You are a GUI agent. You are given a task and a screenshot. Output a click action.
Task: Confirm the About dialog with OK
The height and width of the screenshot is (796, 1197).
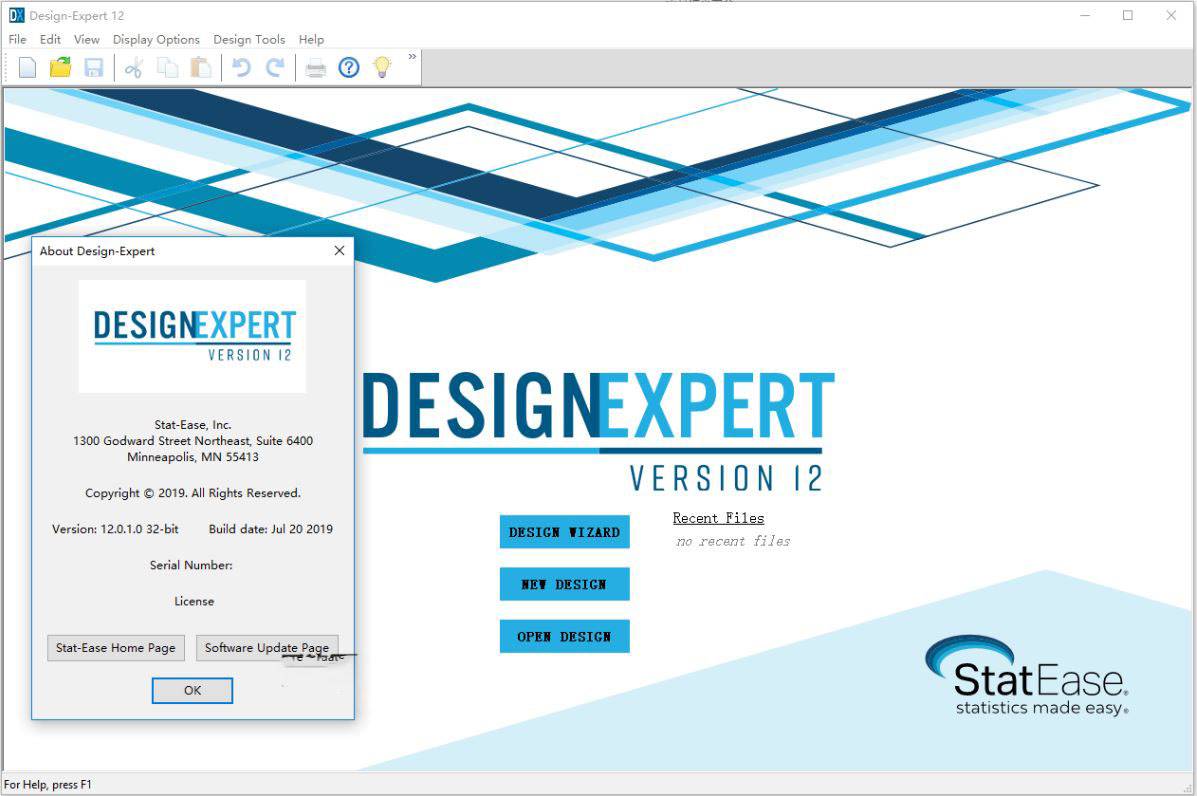click(192, 691)
